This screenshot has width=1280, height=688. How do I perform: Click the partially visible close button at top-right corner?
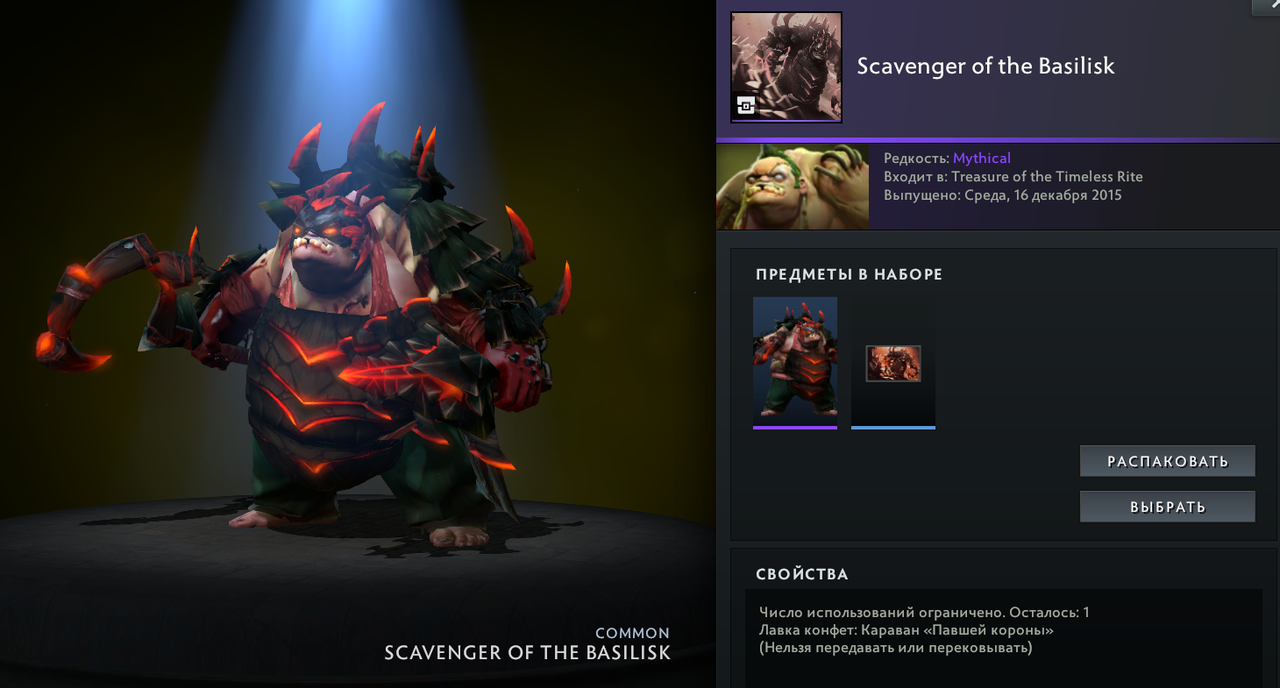(x=1265, y=6)
